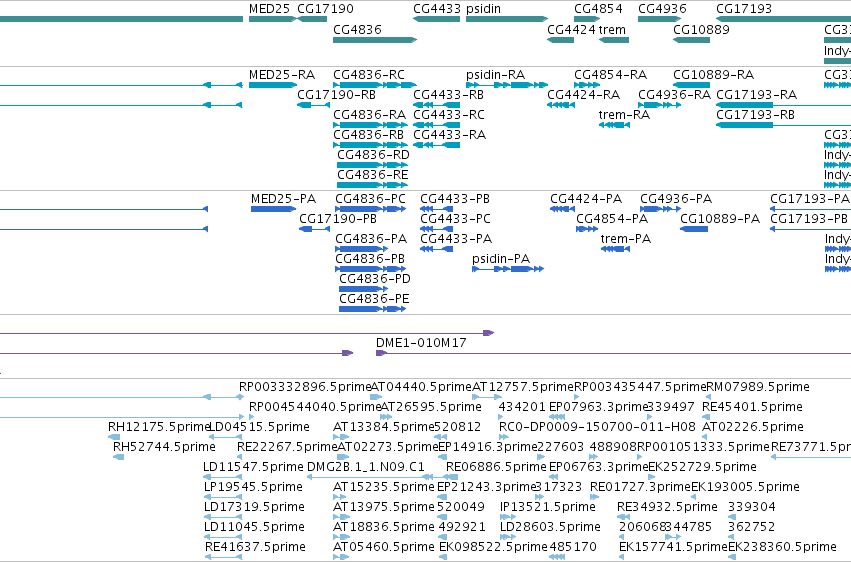Click the CG17193-PB protein label

(x=809, y=219)
